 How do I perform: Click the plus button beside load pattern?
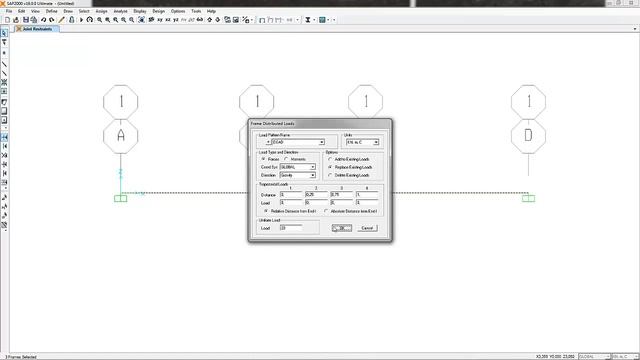pos(268,142)
